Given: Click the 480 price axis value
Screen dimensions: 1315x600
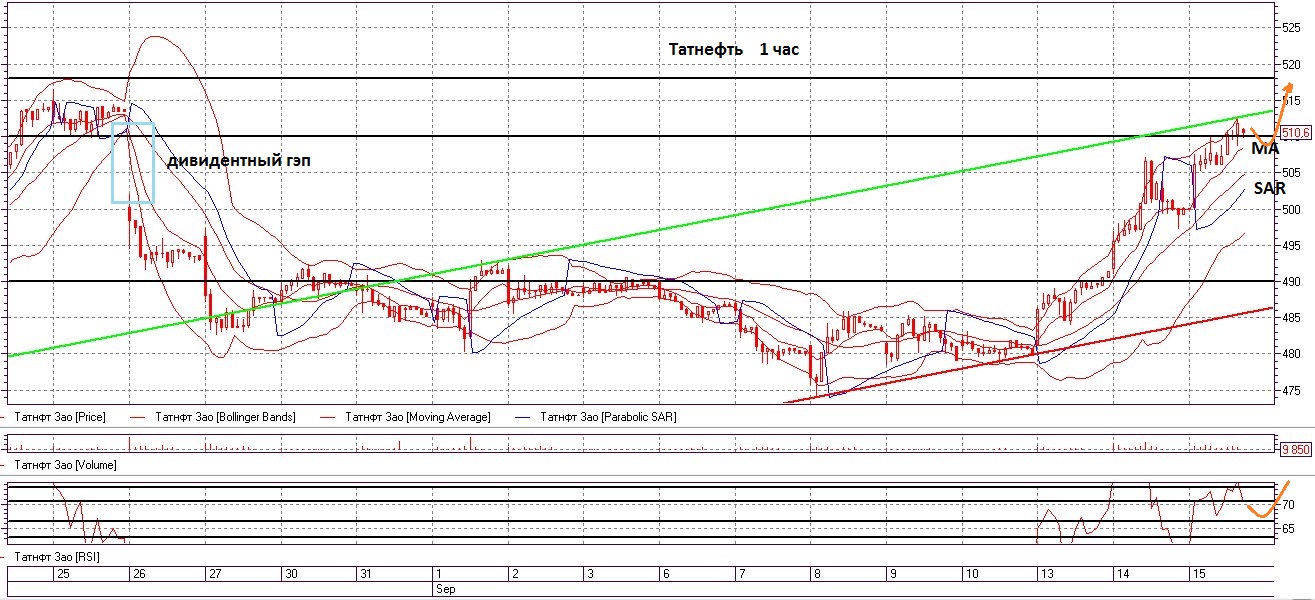Looking at the screenshot, I should tap(1292, 354).
